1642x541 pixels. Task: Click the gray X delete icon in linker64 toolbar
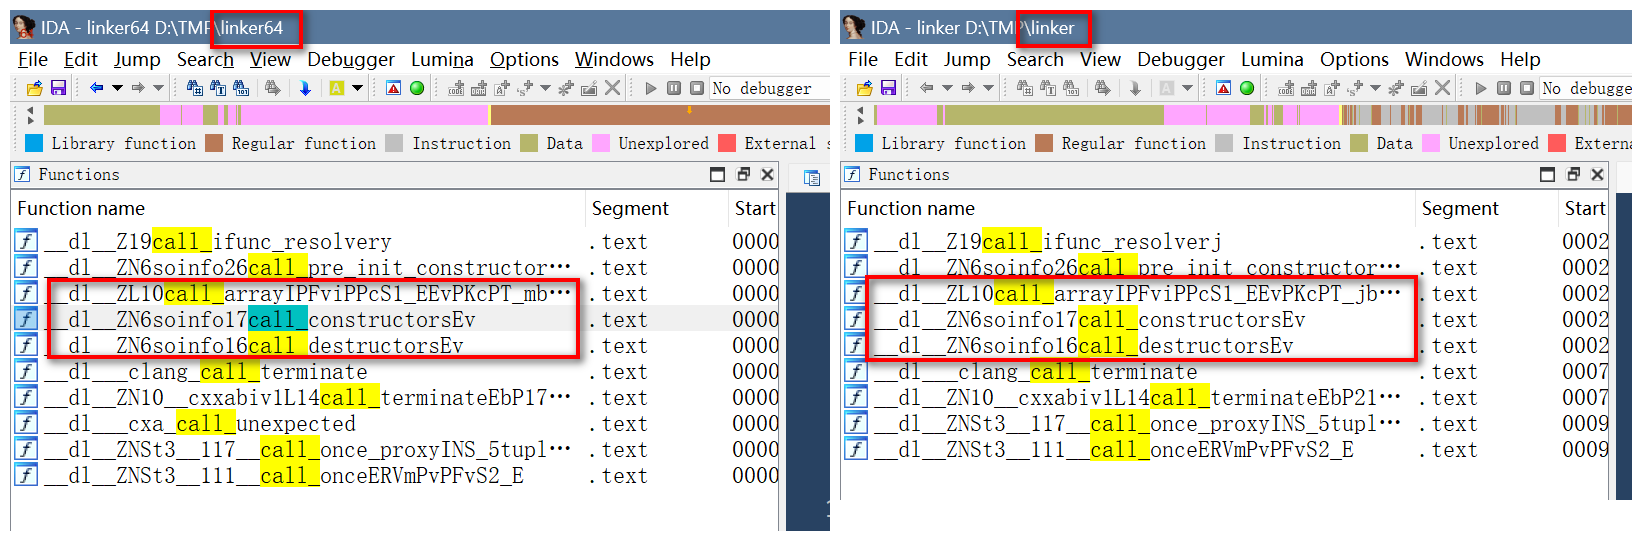[613, 89]
